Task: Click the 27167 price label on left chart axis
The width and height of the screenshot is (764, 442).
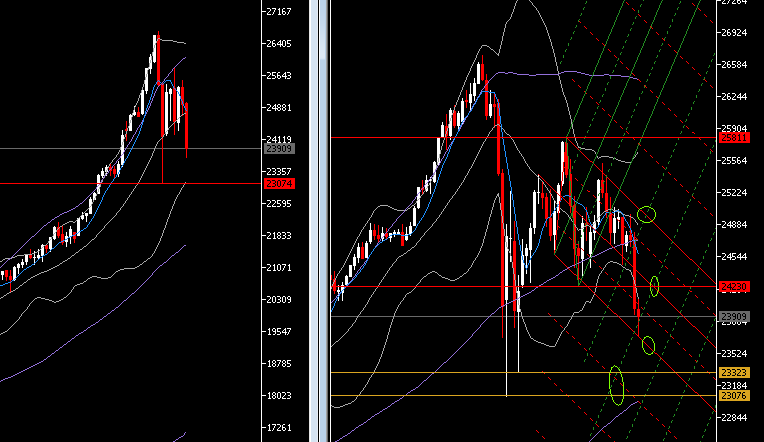Action: click(278, 12)
